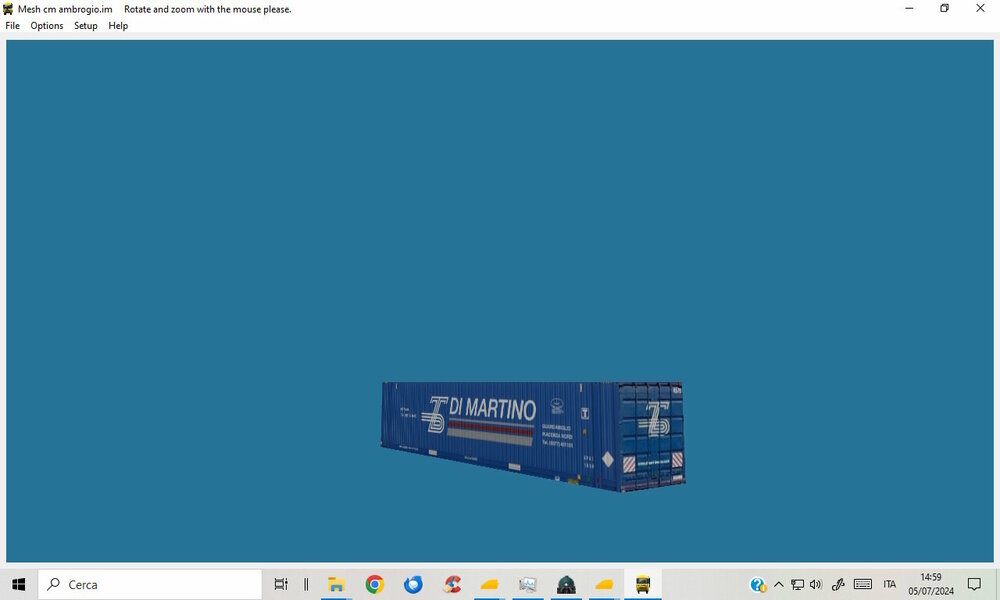Open the Help menu
Viewport: 1000px width, 600px height.
118,26
